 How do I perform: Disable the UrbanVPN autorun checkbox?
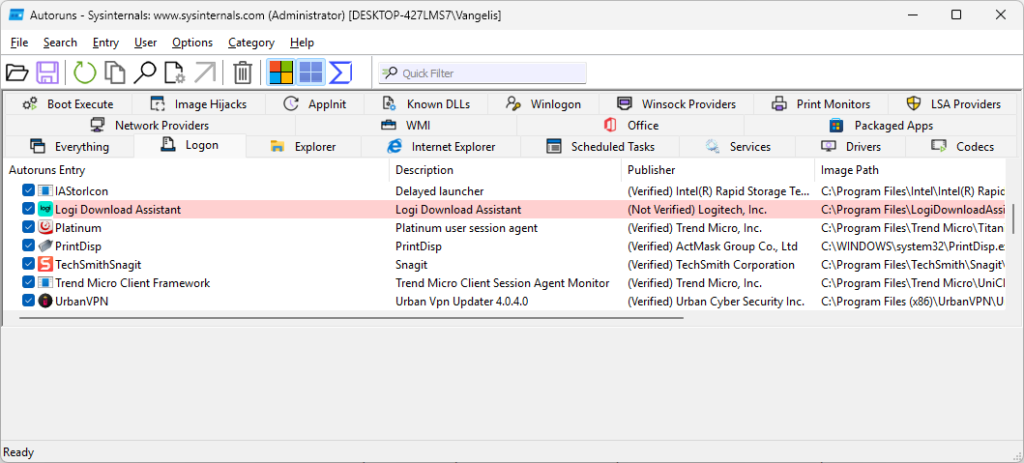click(28, 300)
